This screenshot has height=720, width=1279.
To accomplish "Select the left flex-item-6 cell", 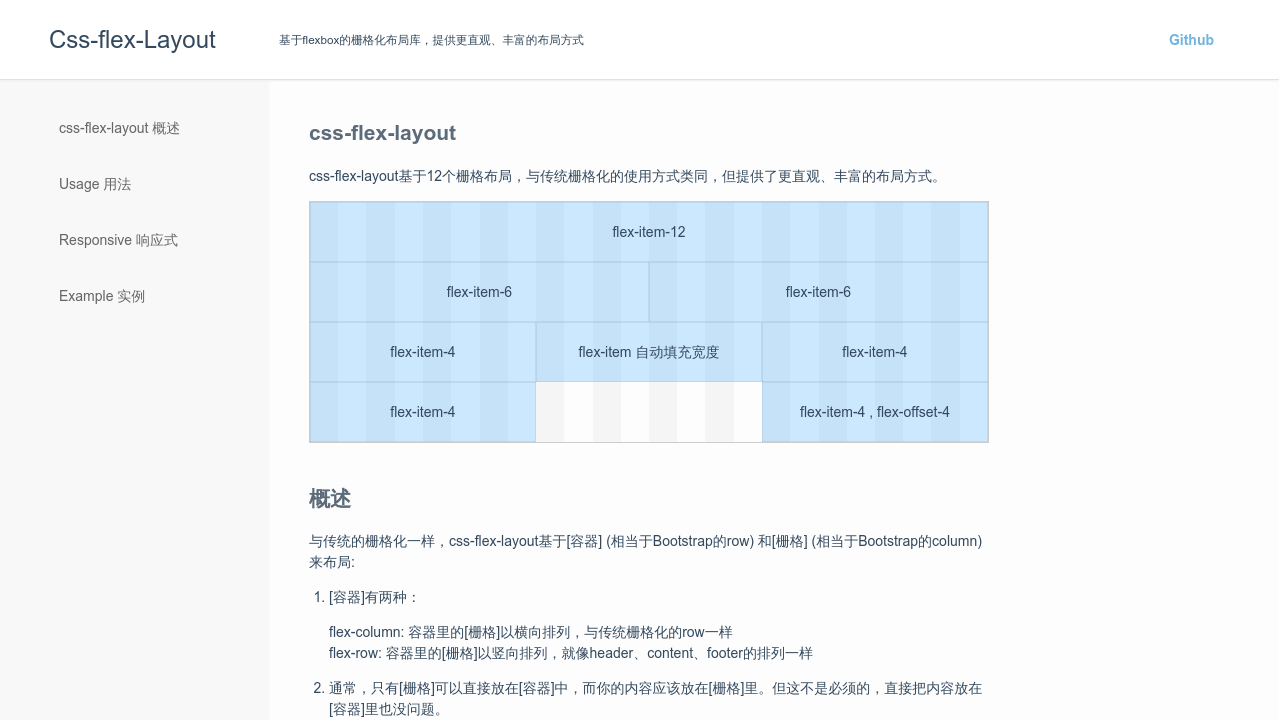I will 479,292.
